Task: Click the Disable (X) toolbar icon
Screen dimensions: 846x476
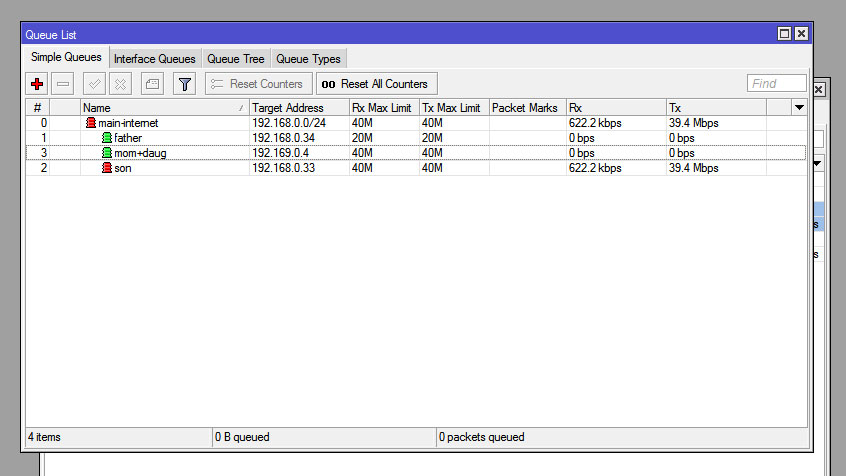Action: tap(120, 84)
